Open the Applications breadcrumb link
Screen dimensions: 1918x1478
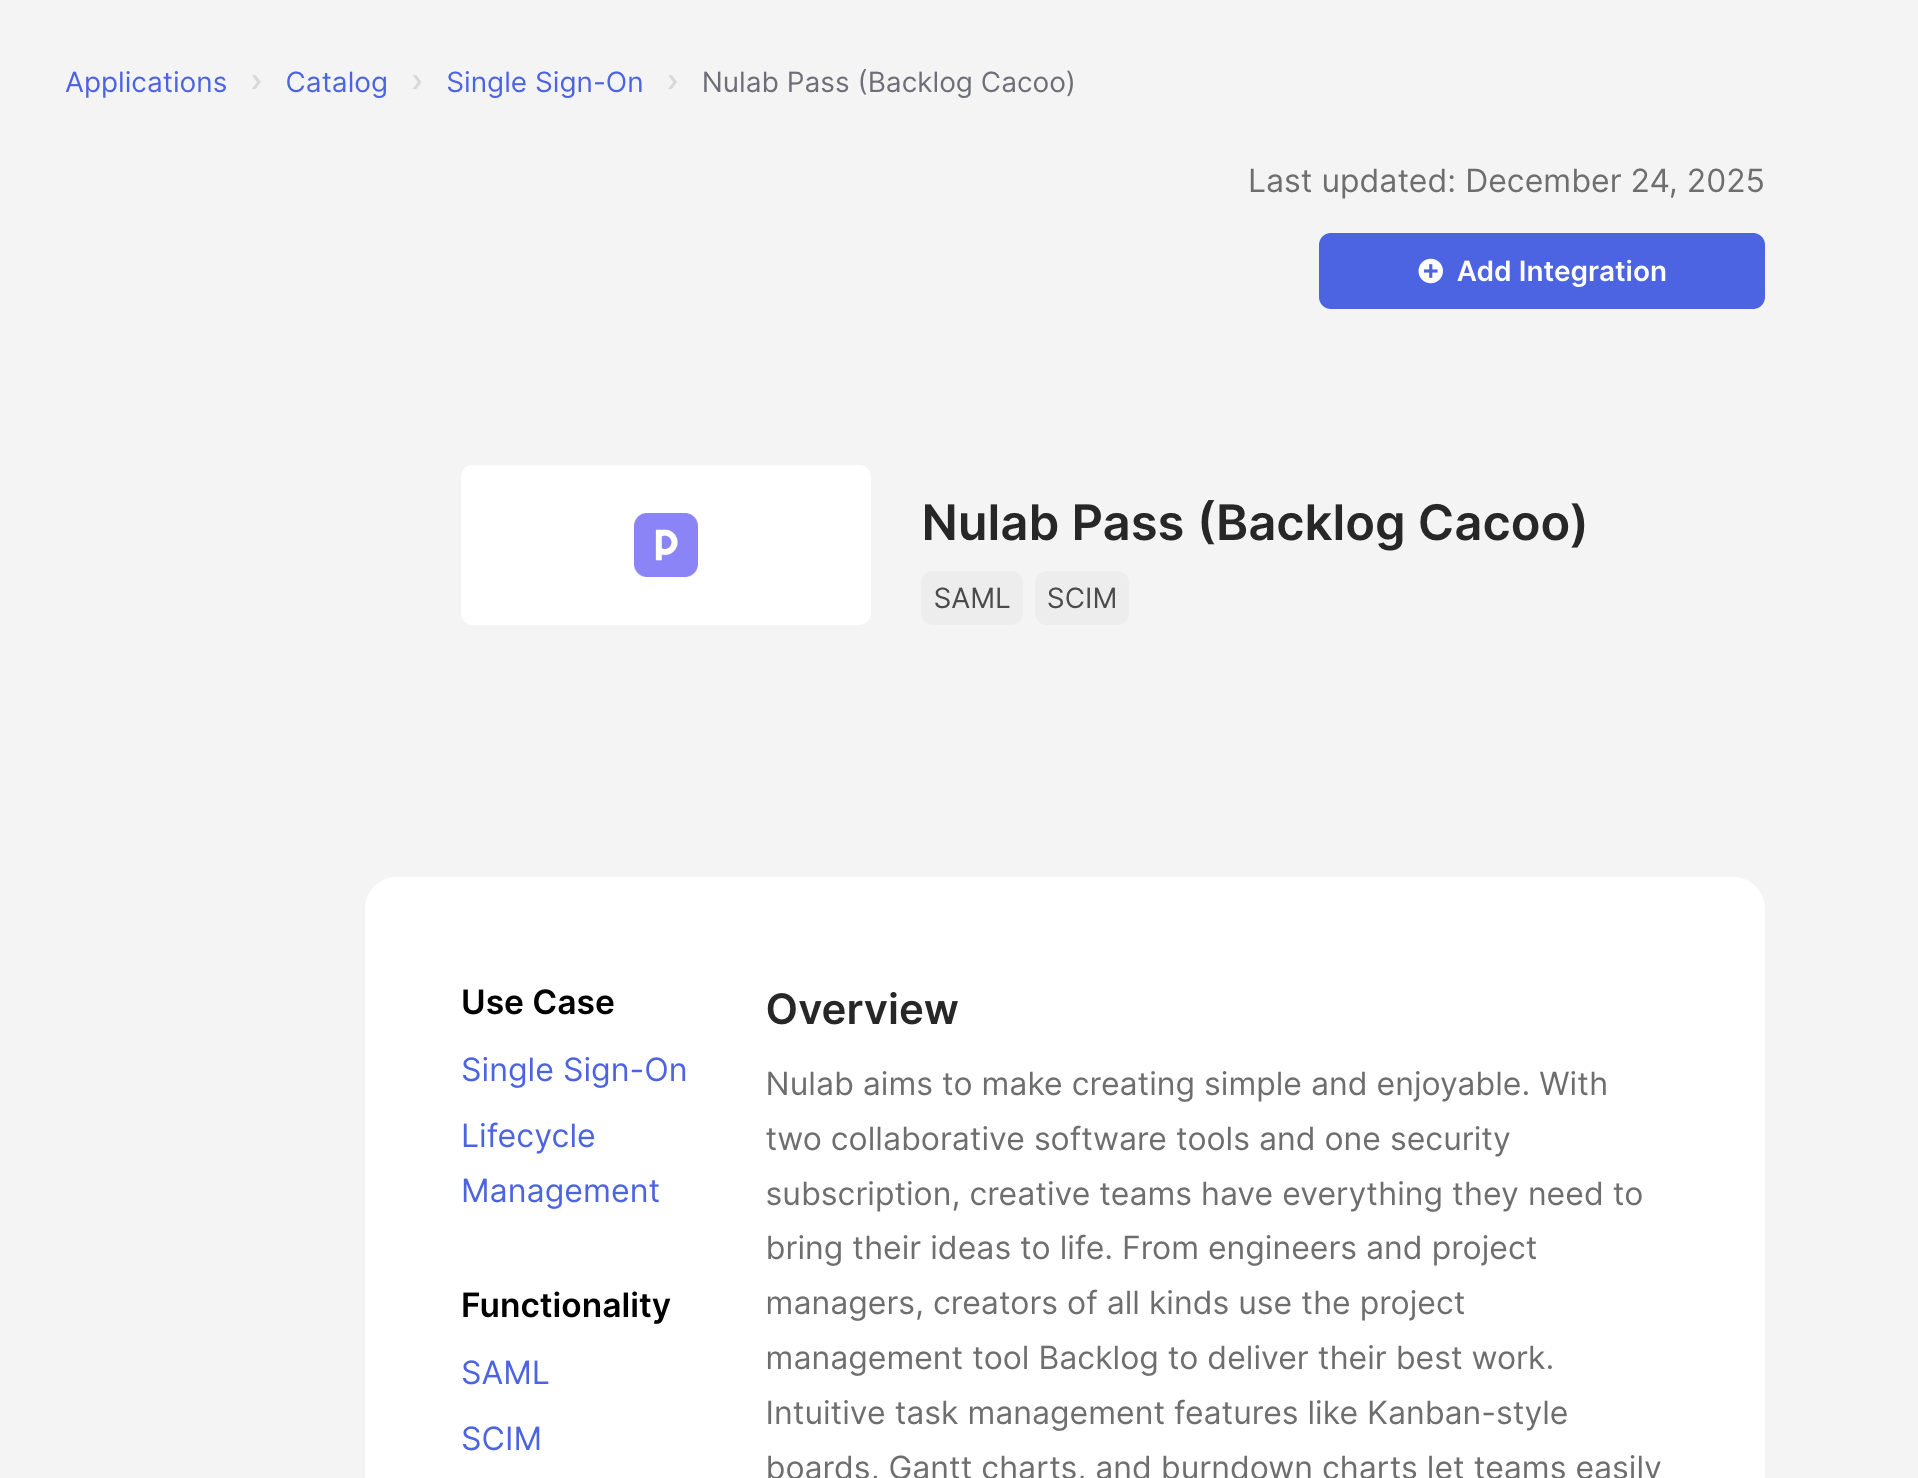click(x=146, y=82)
